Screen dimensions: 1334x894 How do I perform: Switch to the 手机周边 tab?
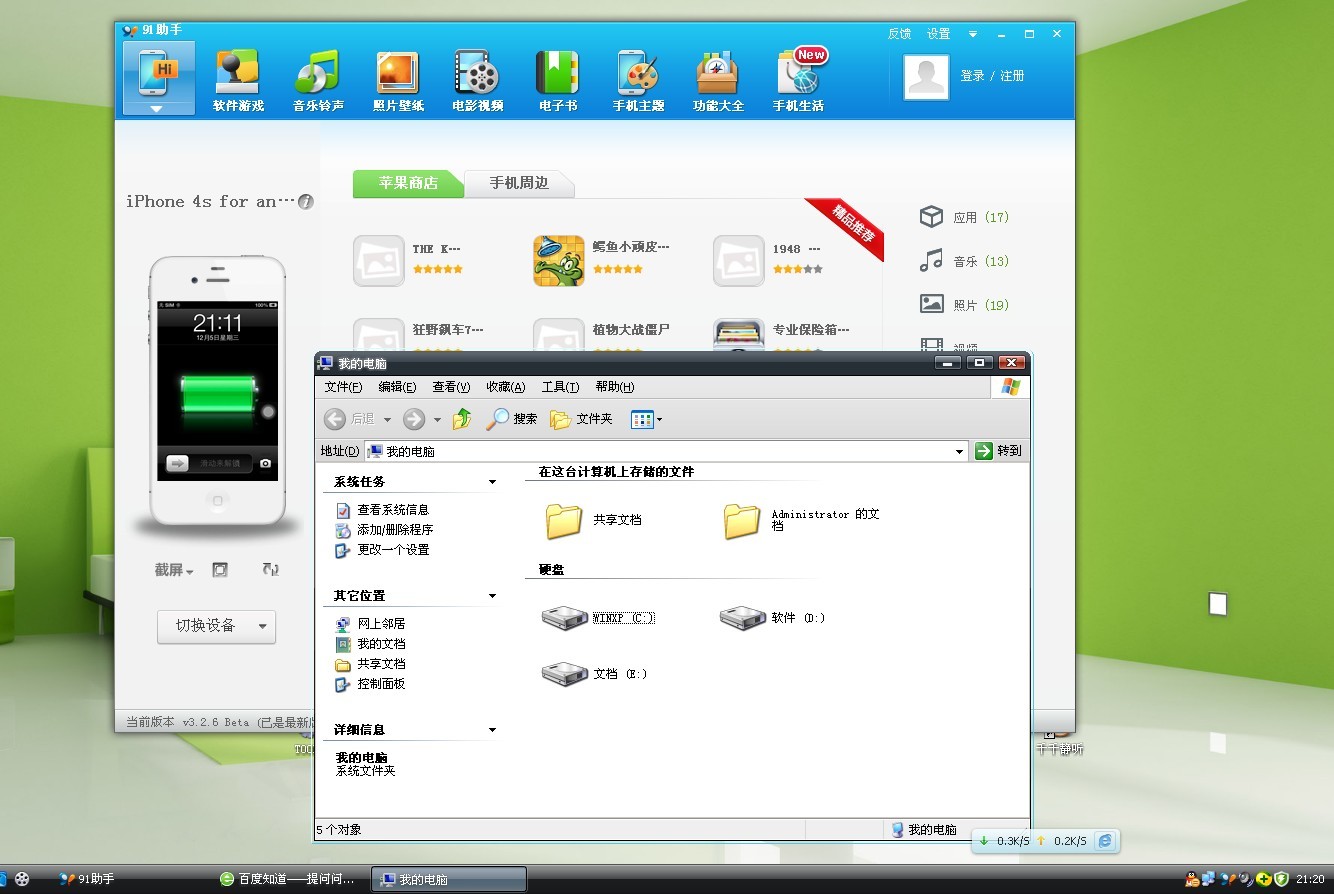[519, 183]
